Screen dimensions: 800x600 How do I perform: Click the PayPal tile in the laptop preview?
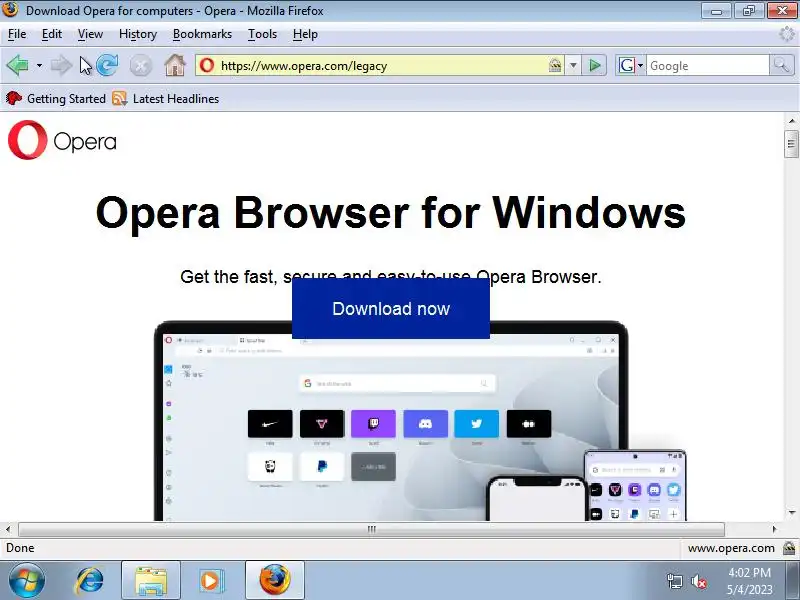(x=322, y=466)
